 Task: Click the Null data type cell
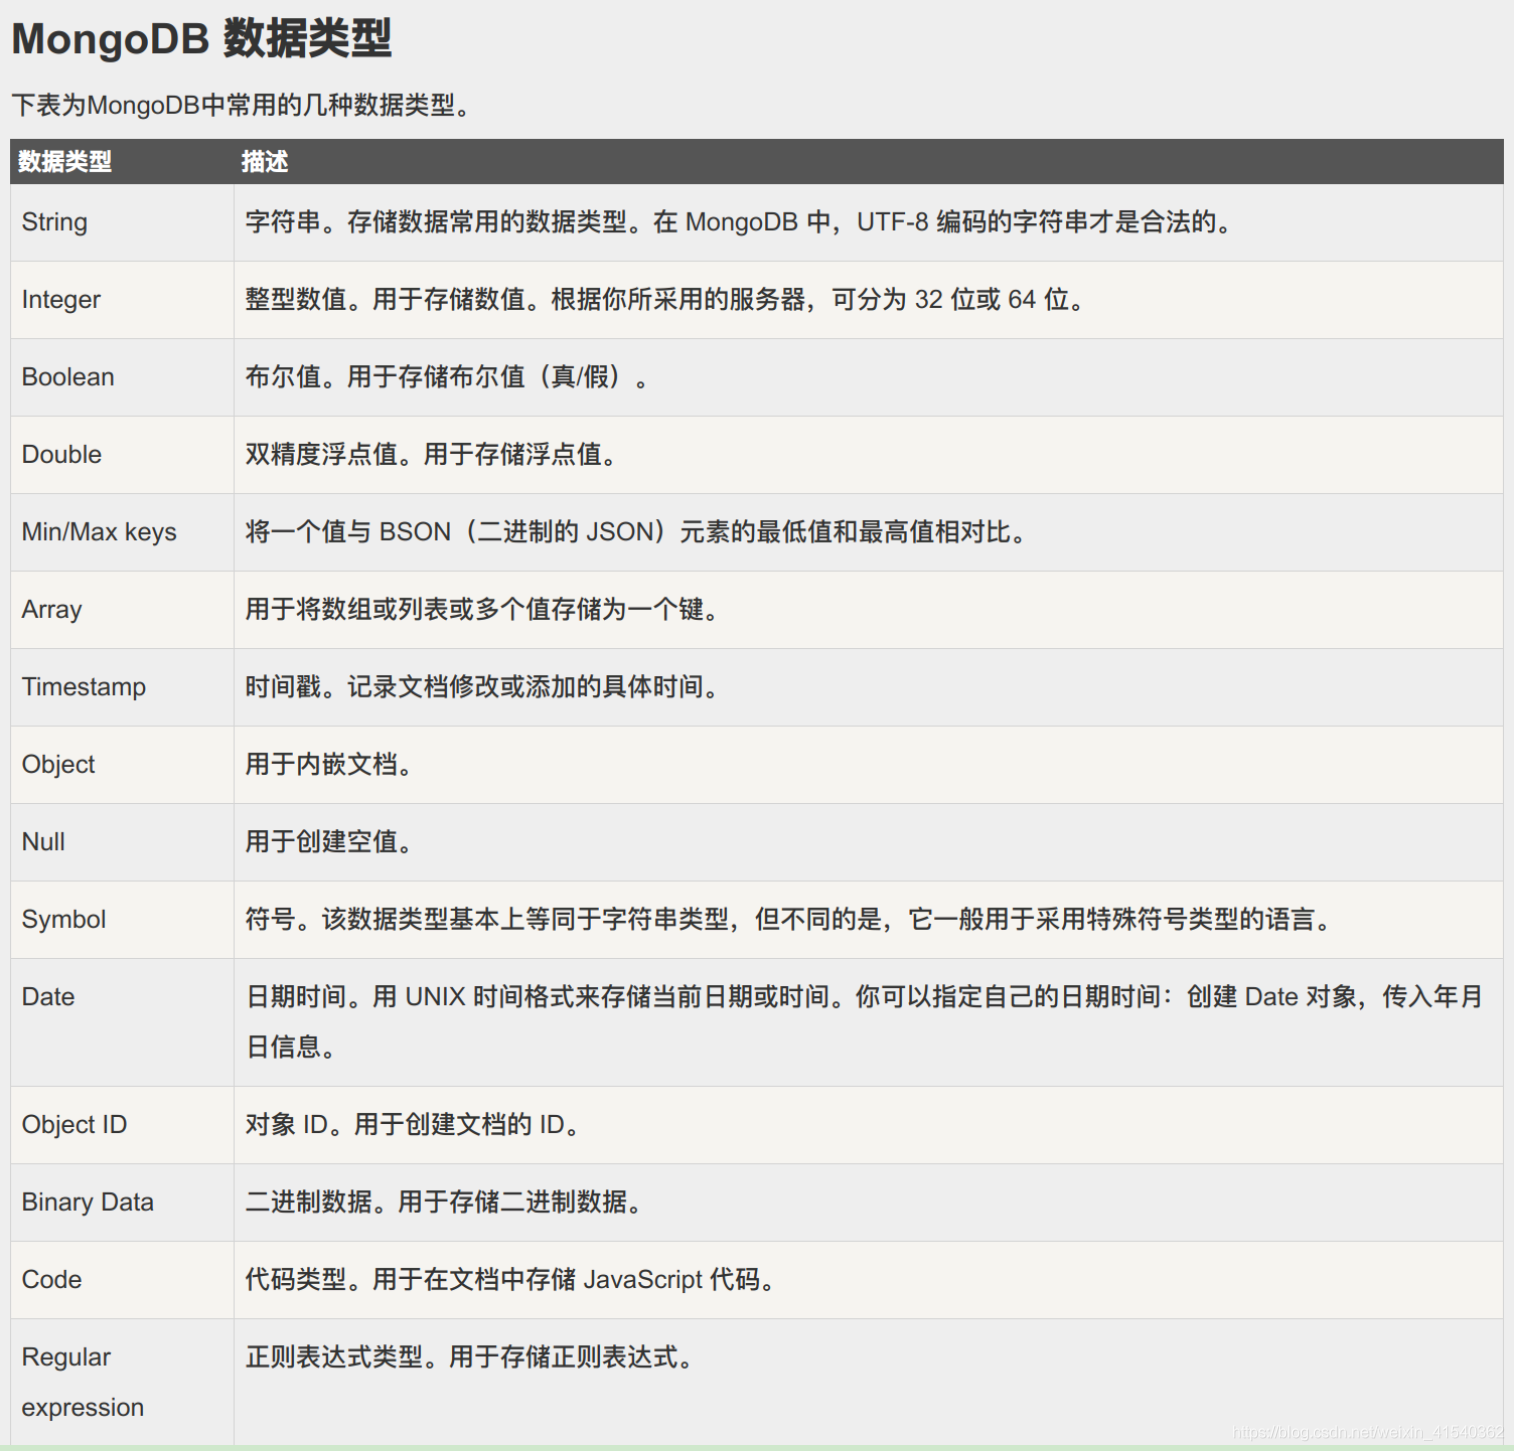pos(43,842)
